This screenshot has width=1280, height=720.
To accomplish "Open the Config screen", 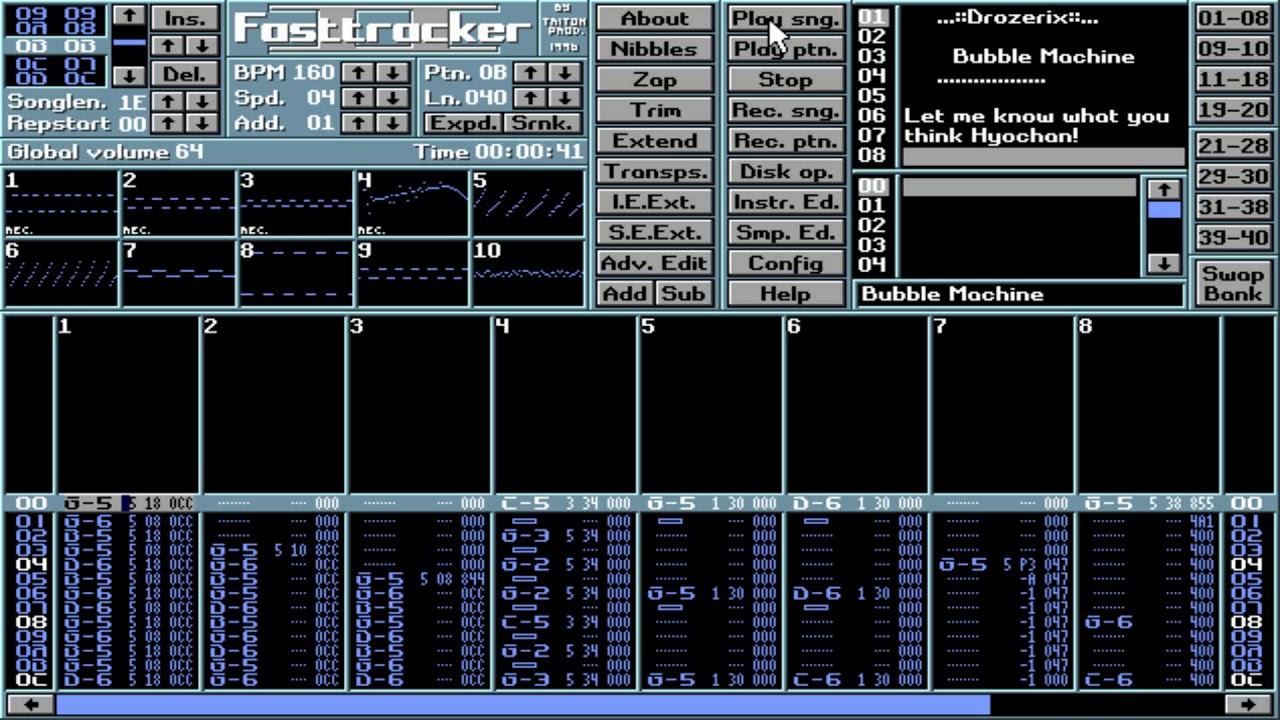I will coord(785,263).
